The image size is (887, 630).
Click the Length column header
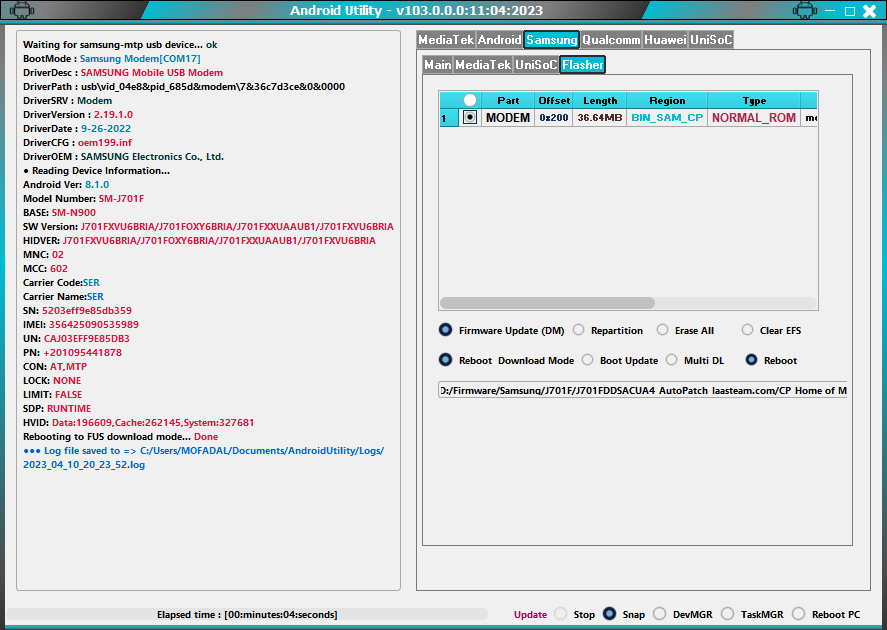point(600,100)
